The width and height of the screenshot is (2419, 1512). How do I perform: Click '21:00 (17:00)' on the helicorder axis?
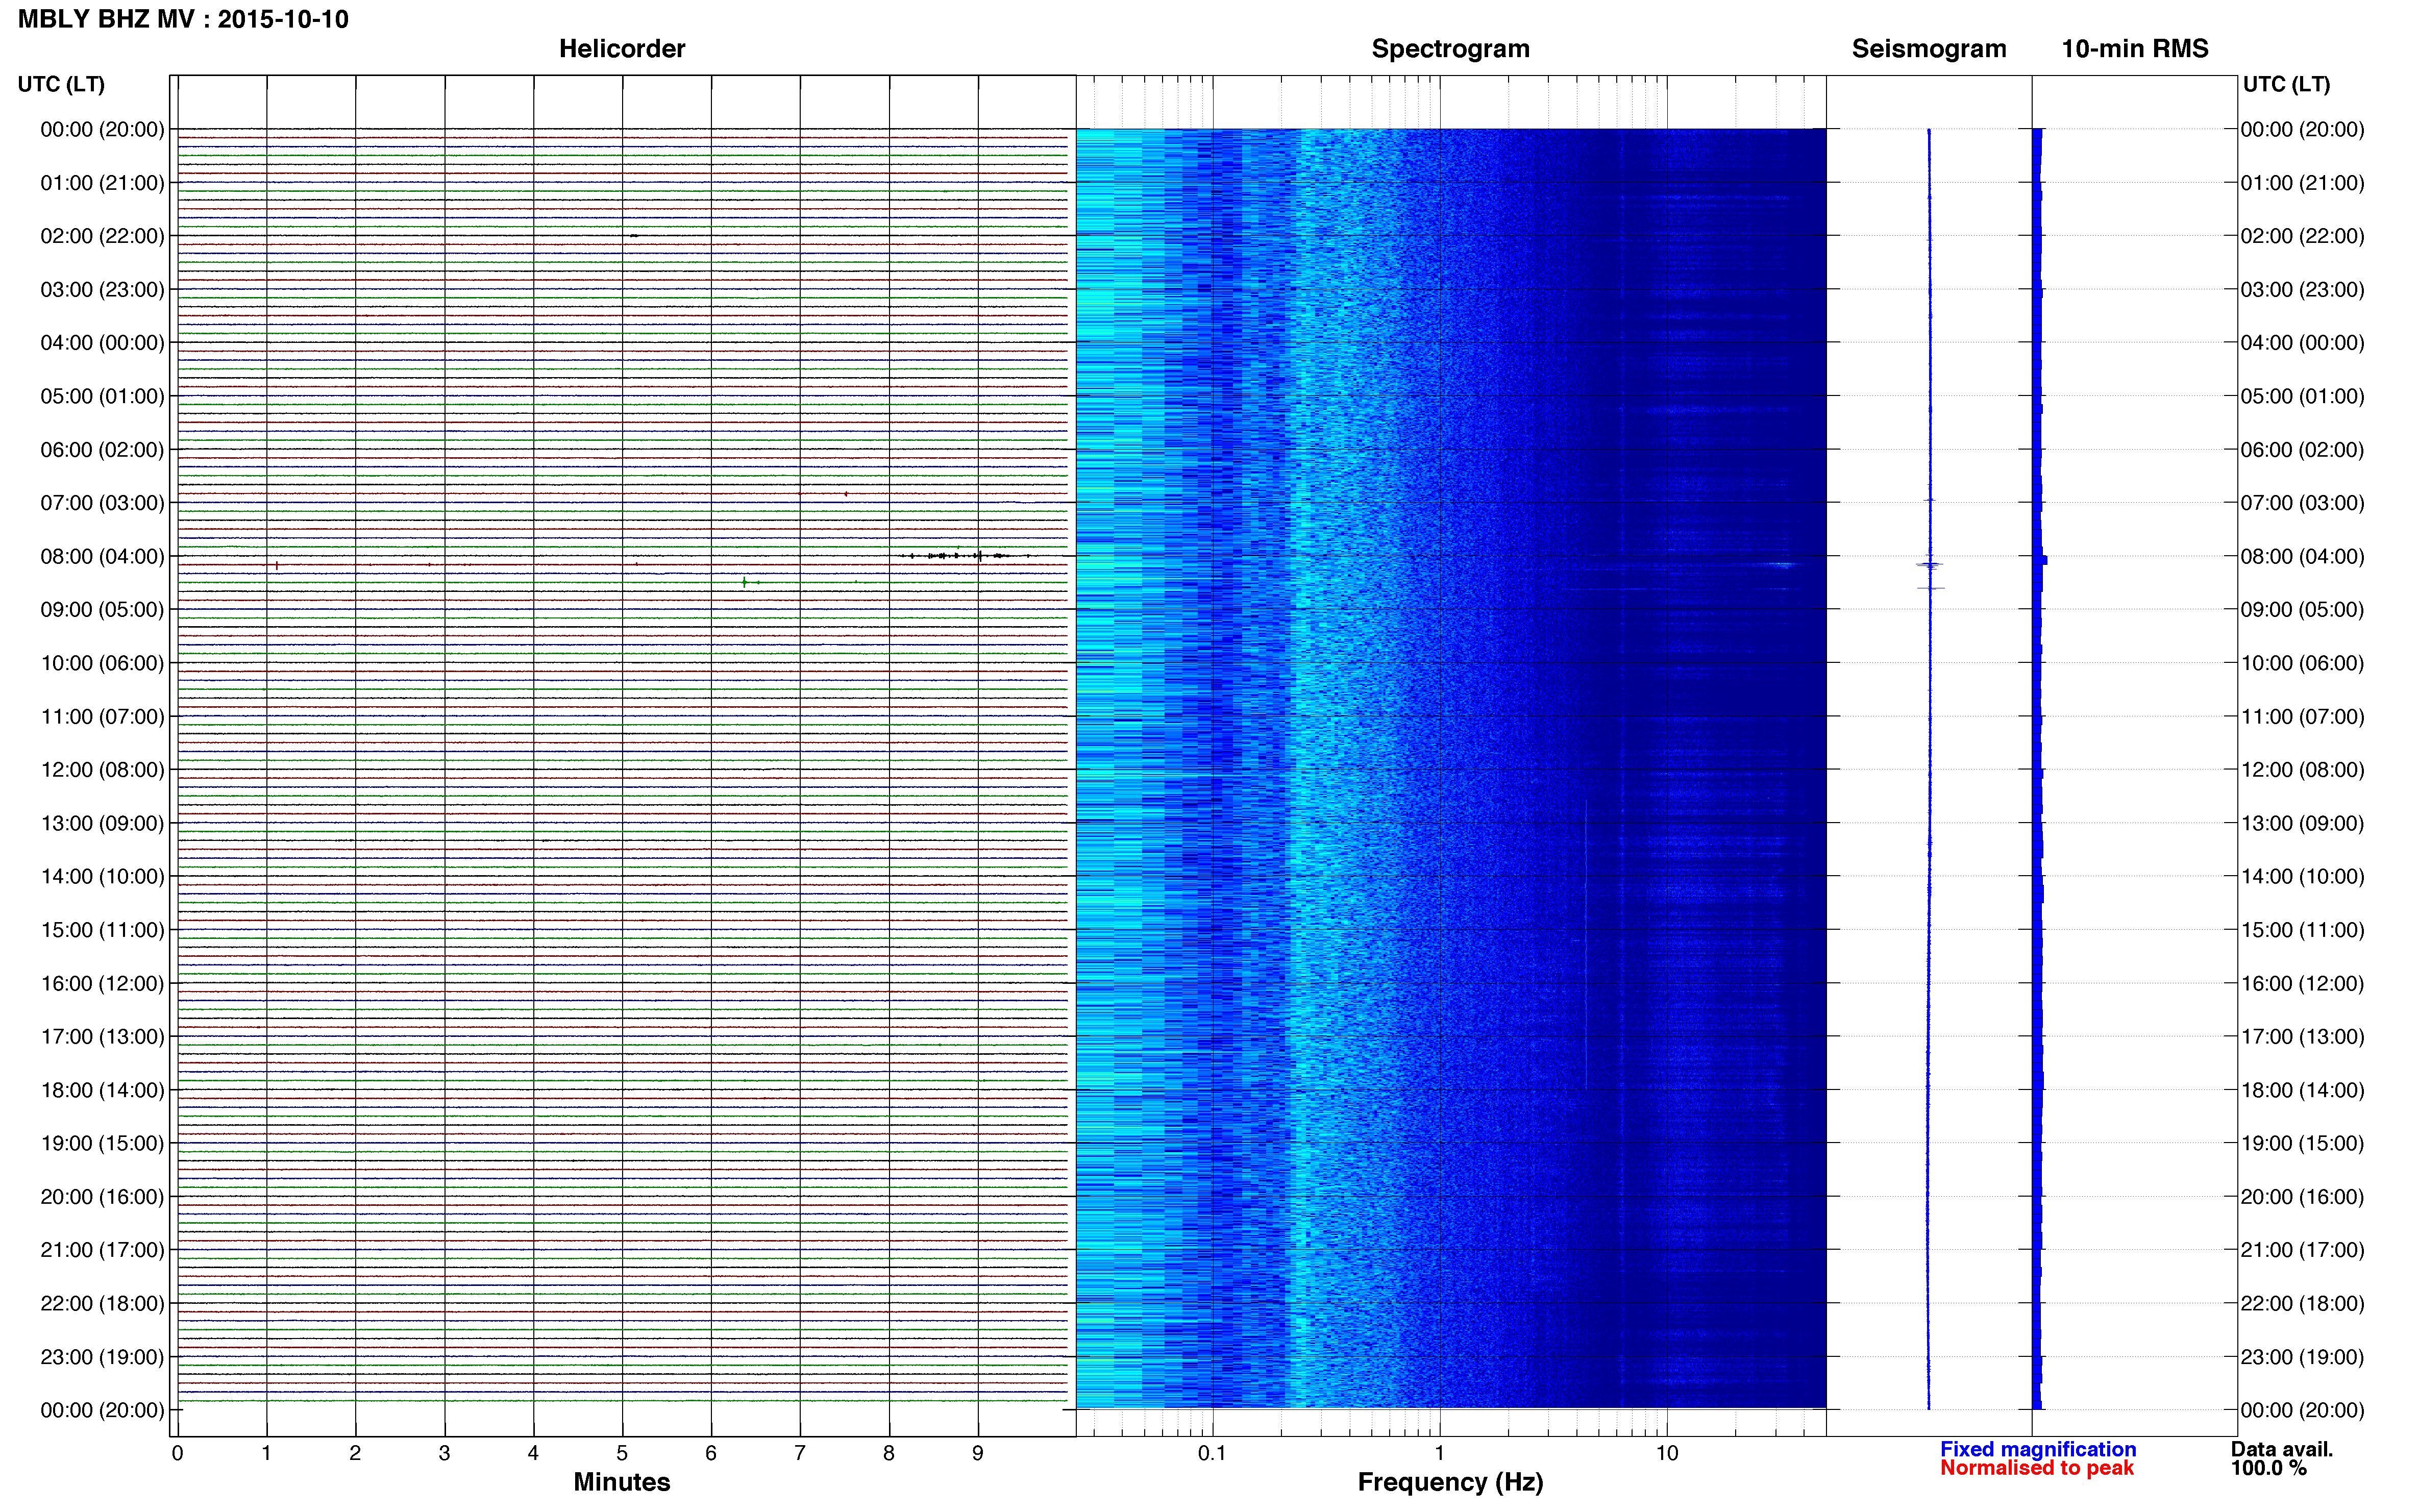pos(102,1250)
